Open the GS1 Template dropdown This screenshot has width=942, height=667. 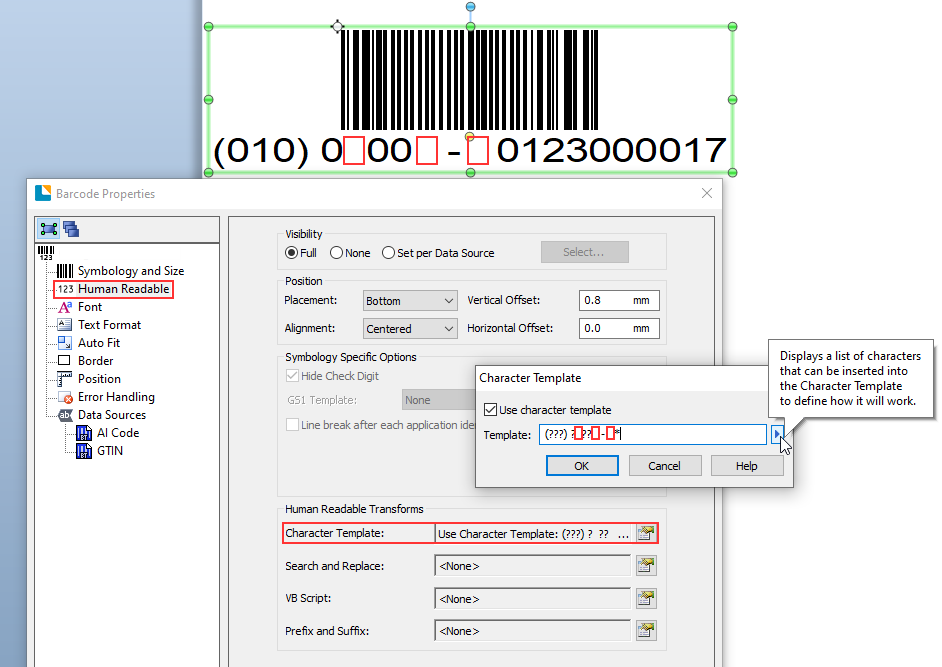pyautogui.click(x=439, y=400)
